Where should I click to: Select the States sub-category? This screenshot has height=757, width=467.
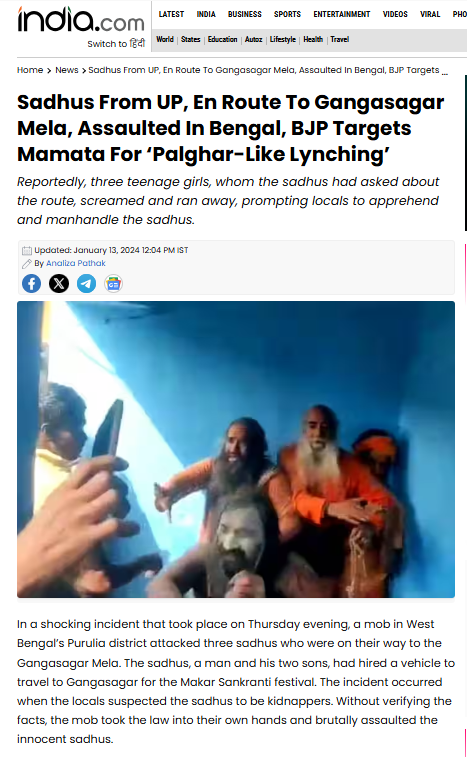click(x=190, y=39)
